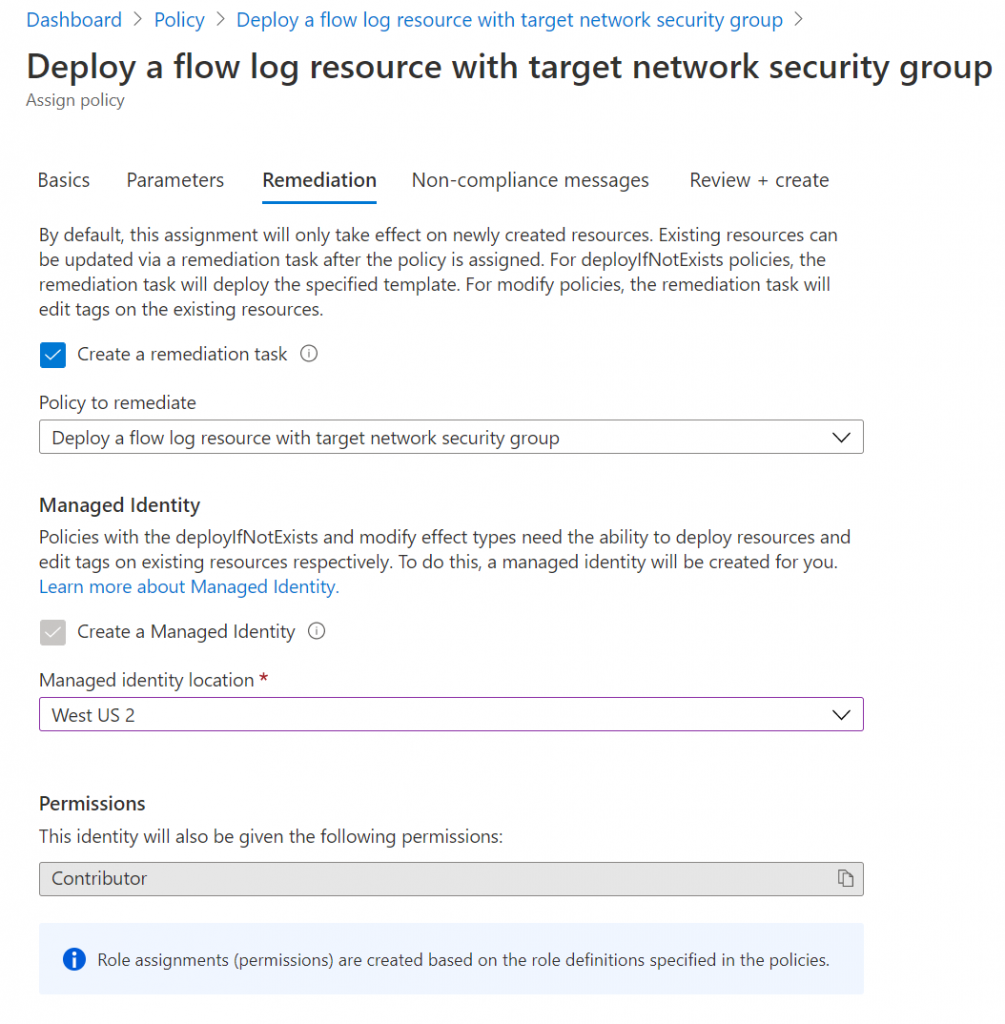
Task: Go to Policy breadcrumb link
Action: [x=179, y=20]
